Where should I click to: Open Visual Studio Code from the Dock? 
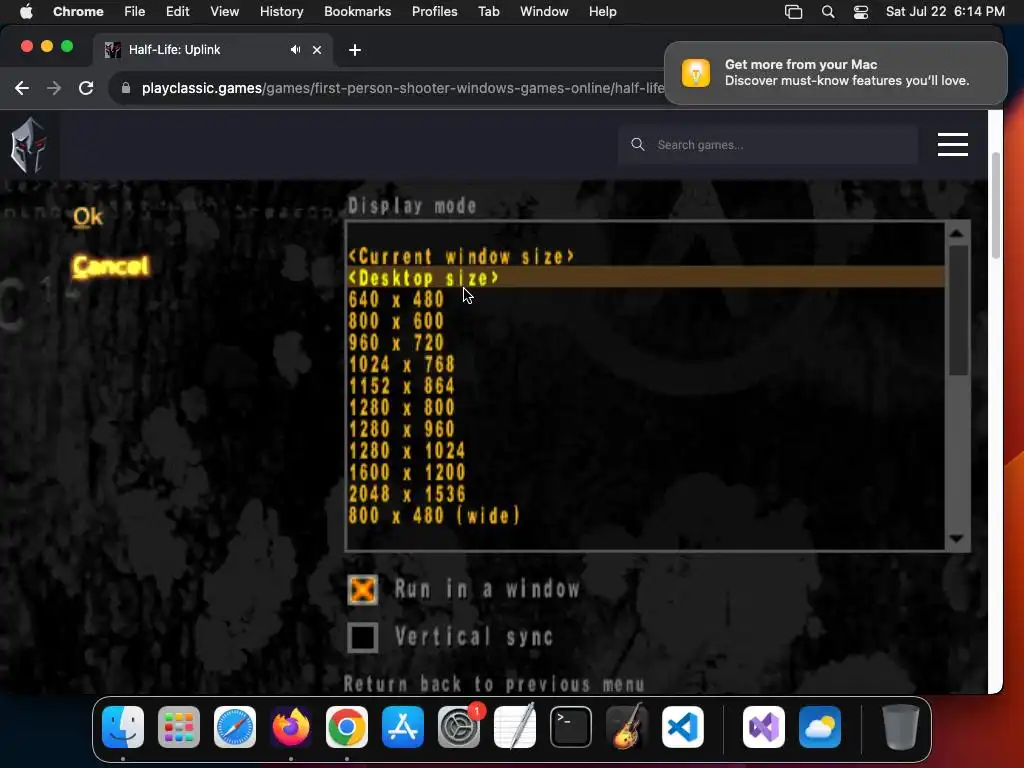coord(682,727)
